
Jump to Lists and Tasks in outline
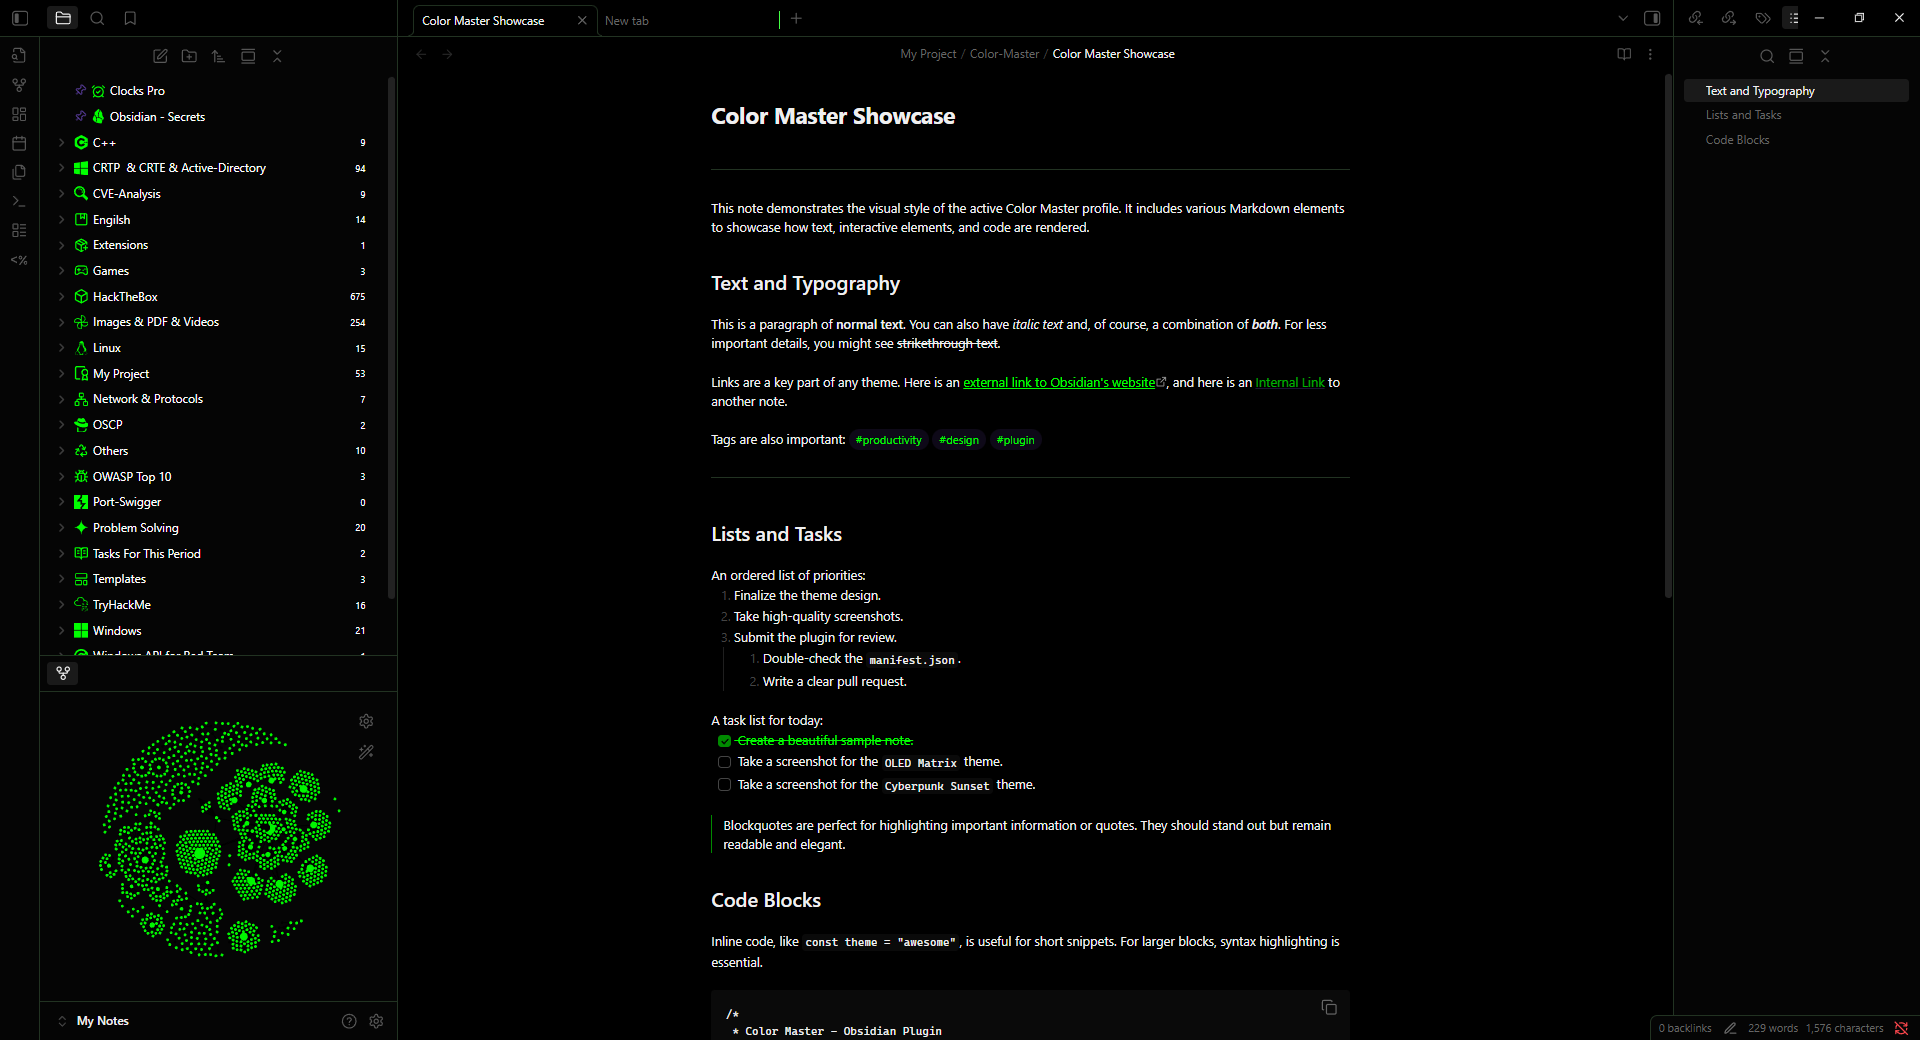(1743, 115)
